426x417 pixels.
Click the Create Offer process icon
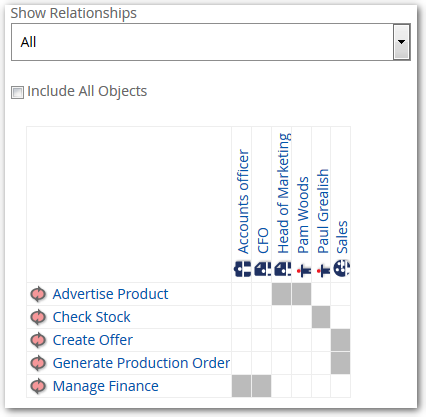38,340
